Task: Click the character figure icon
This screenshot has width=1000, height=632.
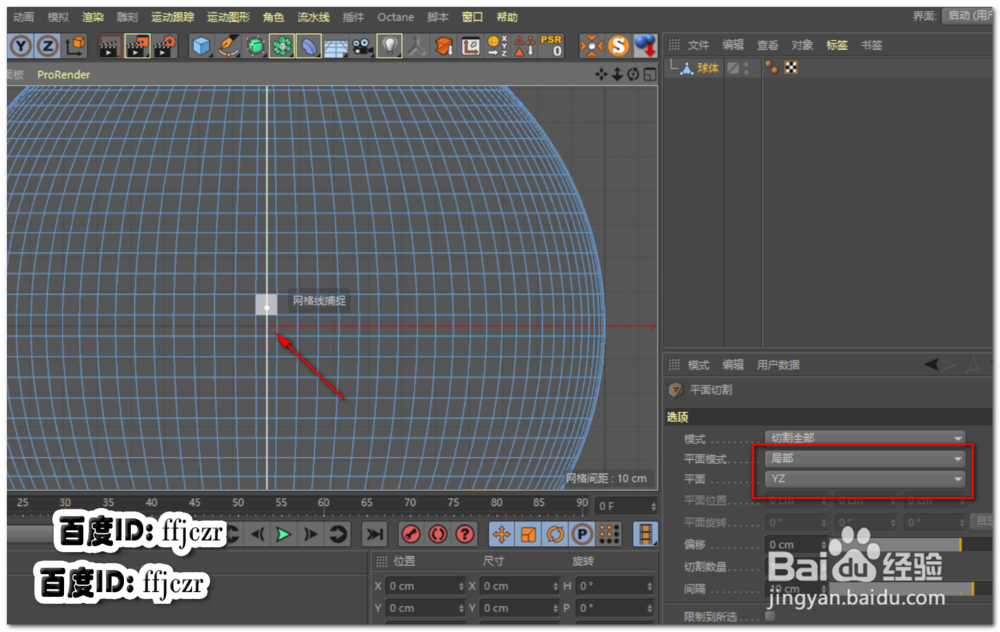Action: point(417,46)
